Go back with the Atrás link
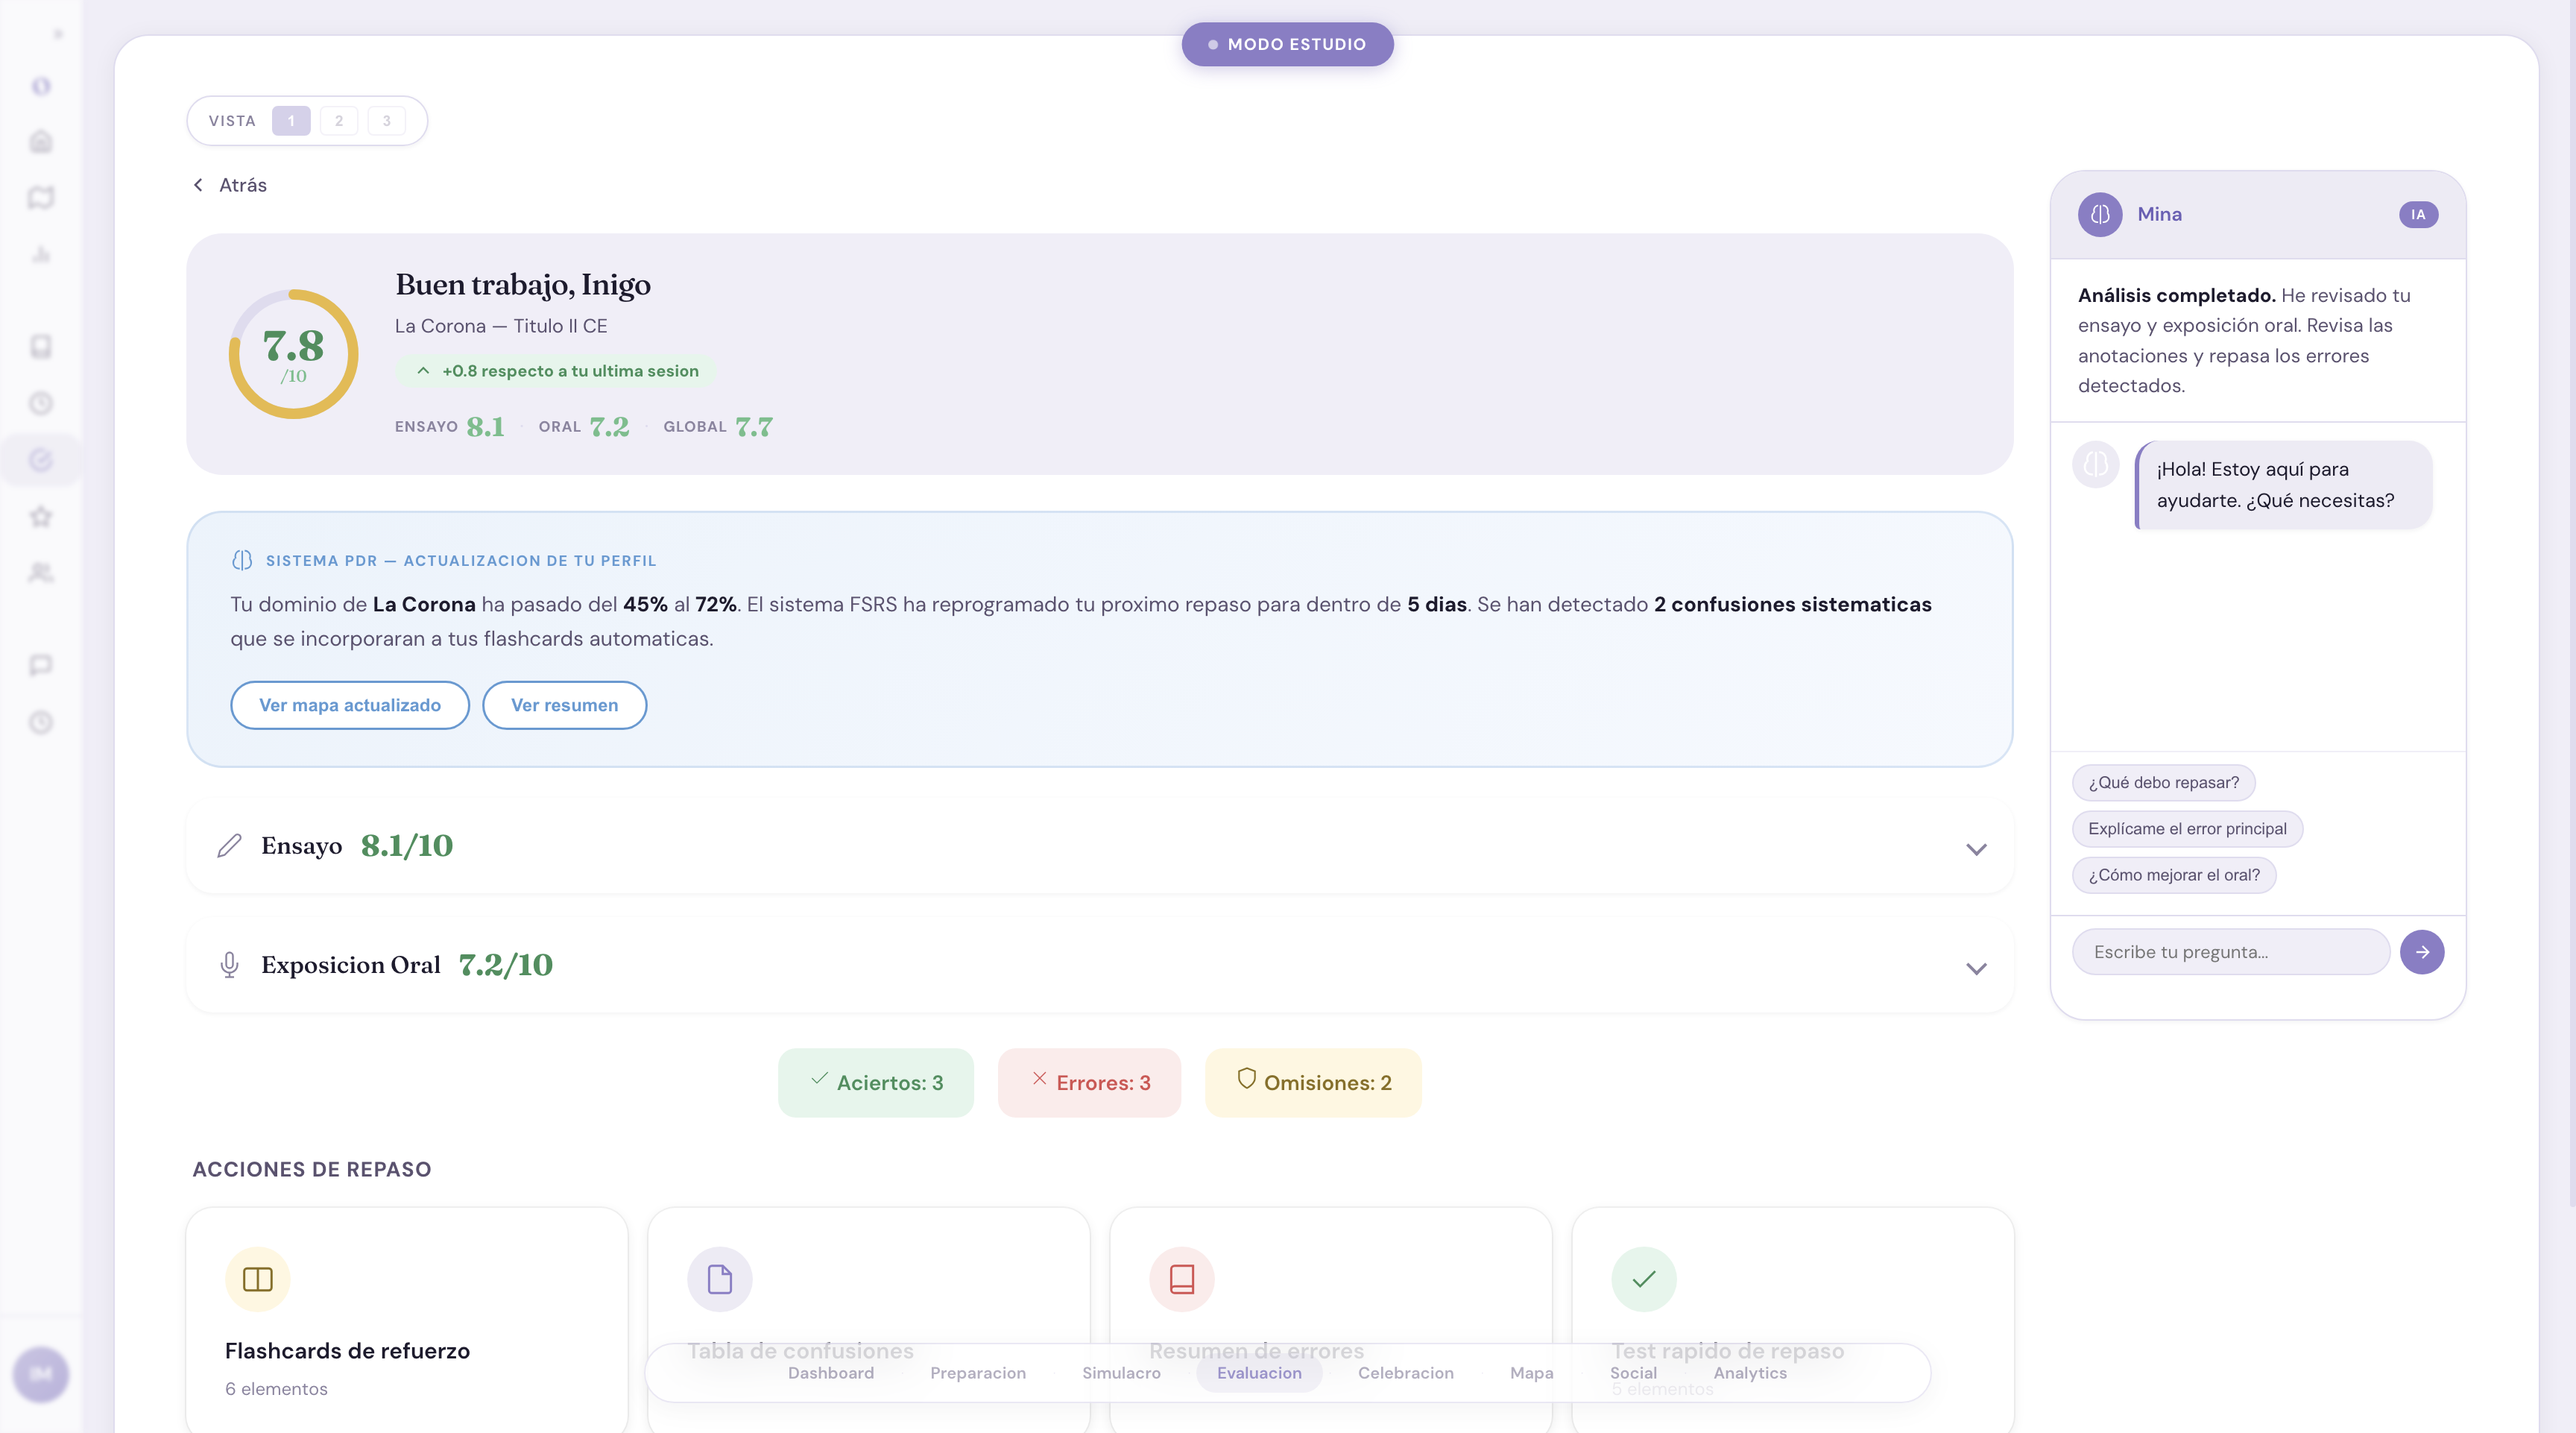The width and height of the screenshot is (2576, 1433). click(230, 185)
